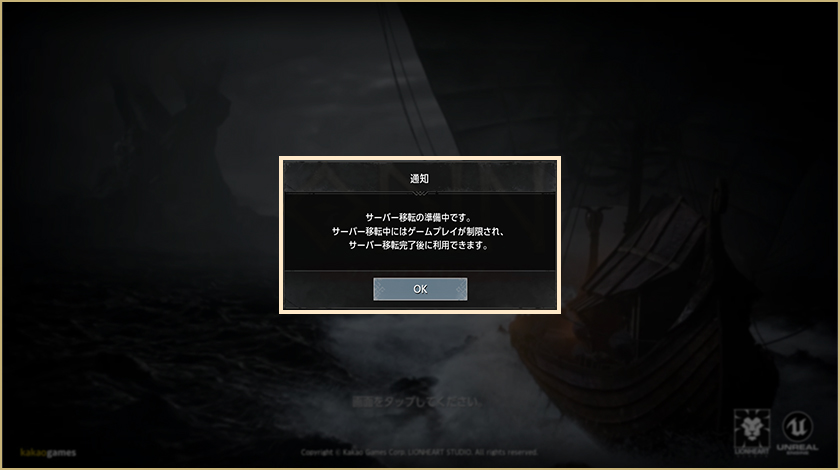
Task: Open the kakaogames logo
Action: click(x=48, y=453)
